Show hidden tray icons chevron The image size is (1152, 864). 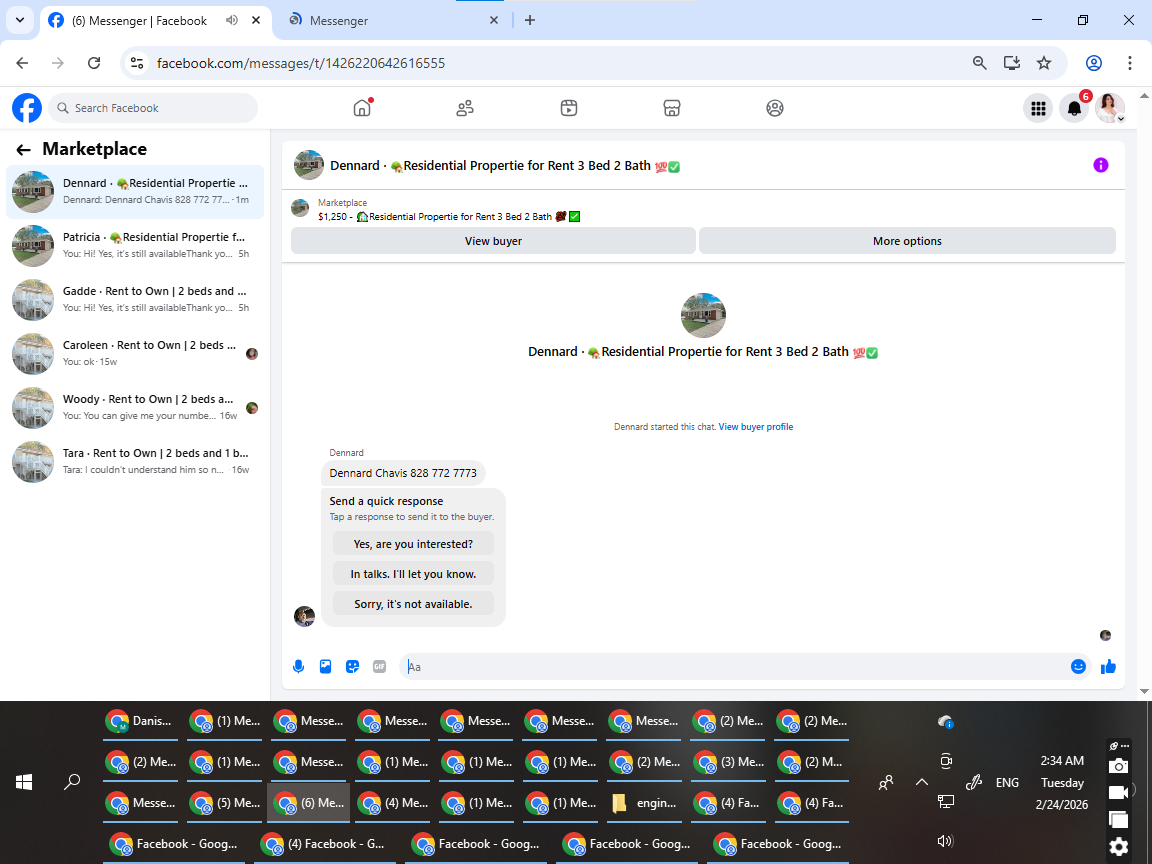click(922, 782)
